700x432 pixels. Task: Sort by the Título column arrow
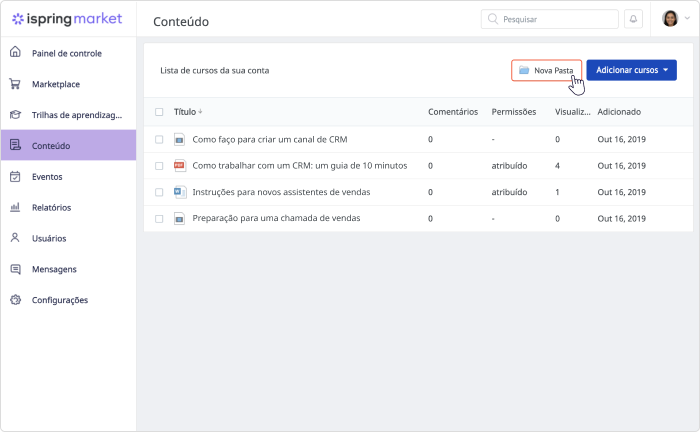200,112
